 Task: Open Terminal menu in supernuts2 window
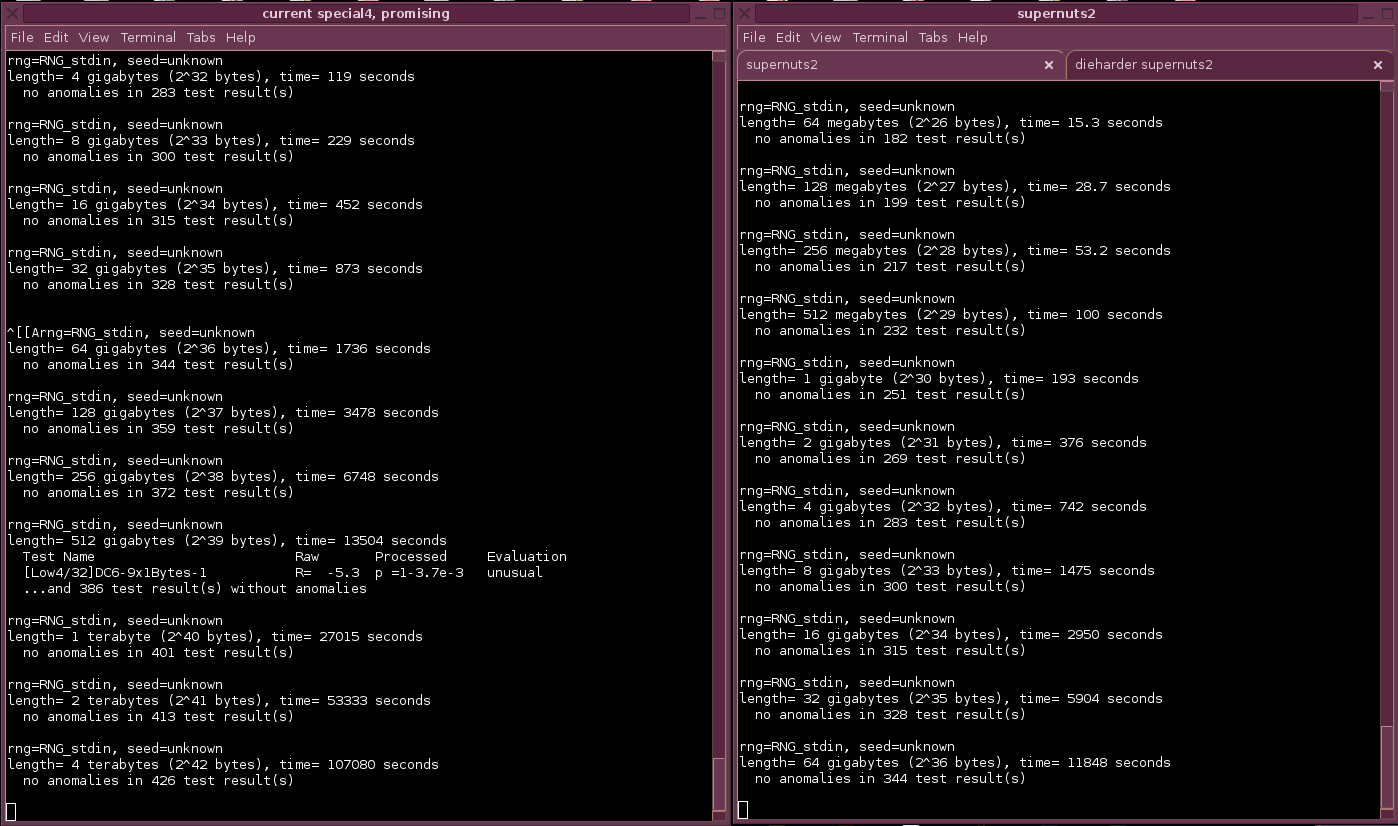coord(880,37)
